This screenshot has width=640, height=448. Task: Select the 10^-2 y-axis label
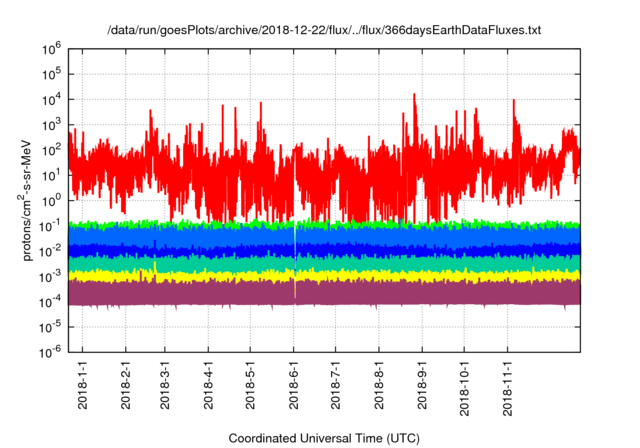pyautogui.click(x=50, y=251)
